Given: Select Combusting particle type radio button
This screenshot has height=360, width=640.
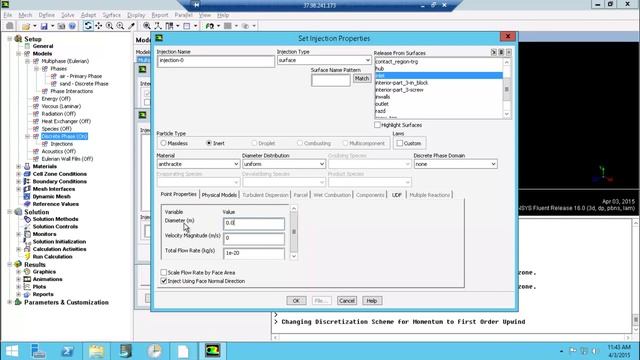Looking at the screenshot, I should click(300, 143).
